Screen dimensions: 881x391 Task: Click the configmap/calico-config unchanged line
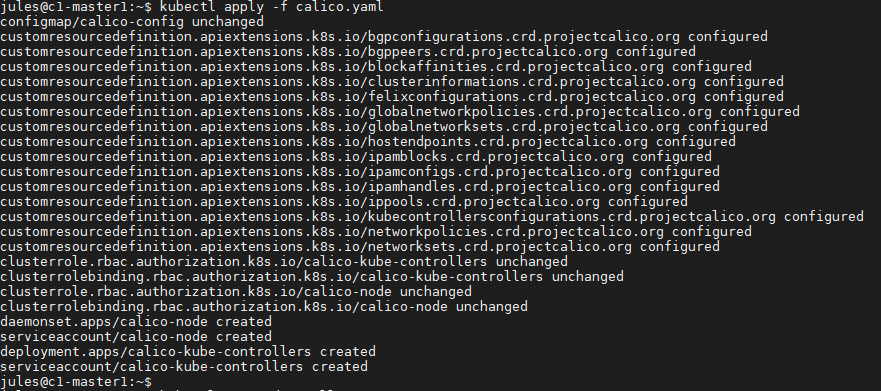pyautogui.click(x=132, y=22)
